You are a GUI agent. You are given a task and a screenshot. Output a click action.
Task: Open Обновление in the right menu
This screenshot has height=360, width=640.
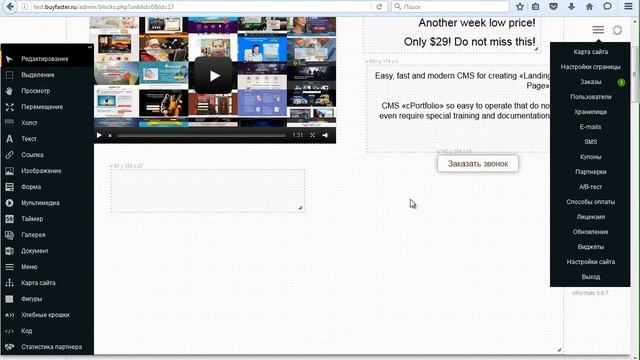[x=590, y=232]
